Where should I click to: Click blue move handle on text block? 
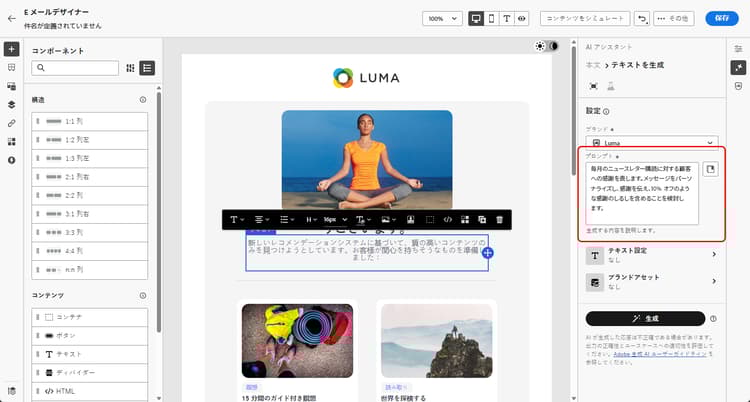(x=488, y=253)
